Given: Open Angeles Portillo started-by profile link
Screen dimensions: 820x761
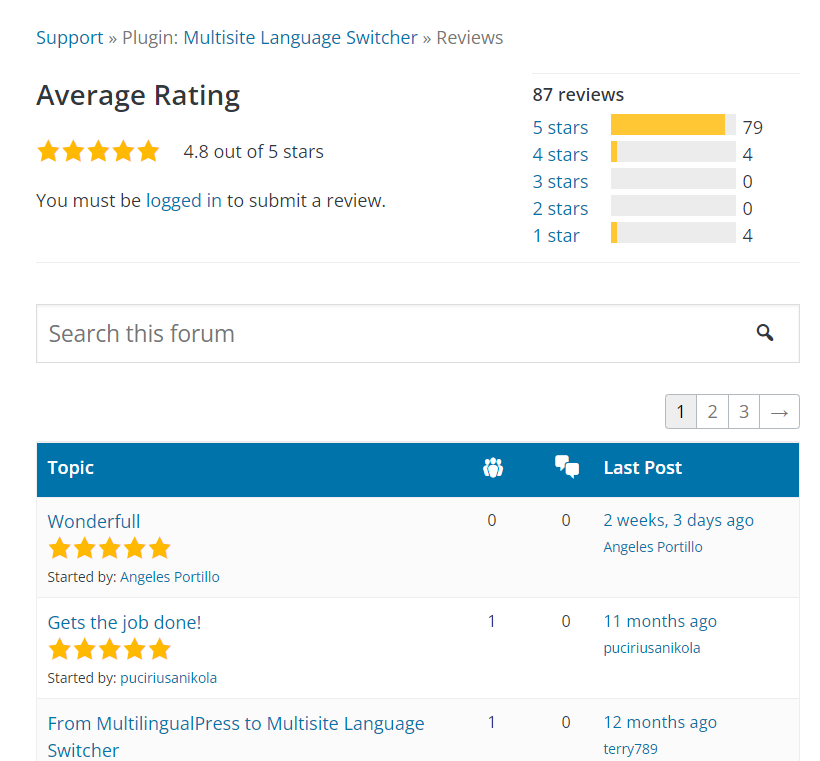Looking at the screenshot, I should [x=169, y=577].
